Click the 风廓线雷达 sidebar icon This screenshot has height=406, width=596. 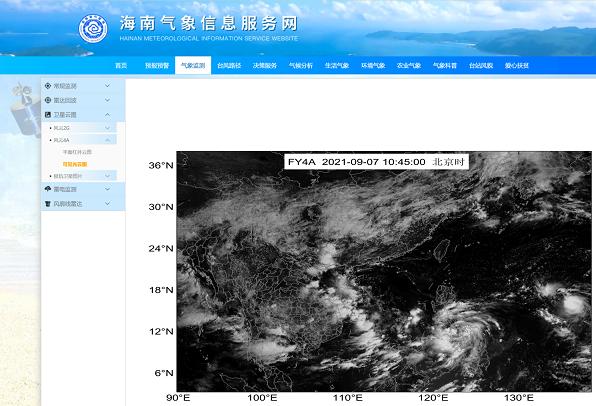click(48, 204)
